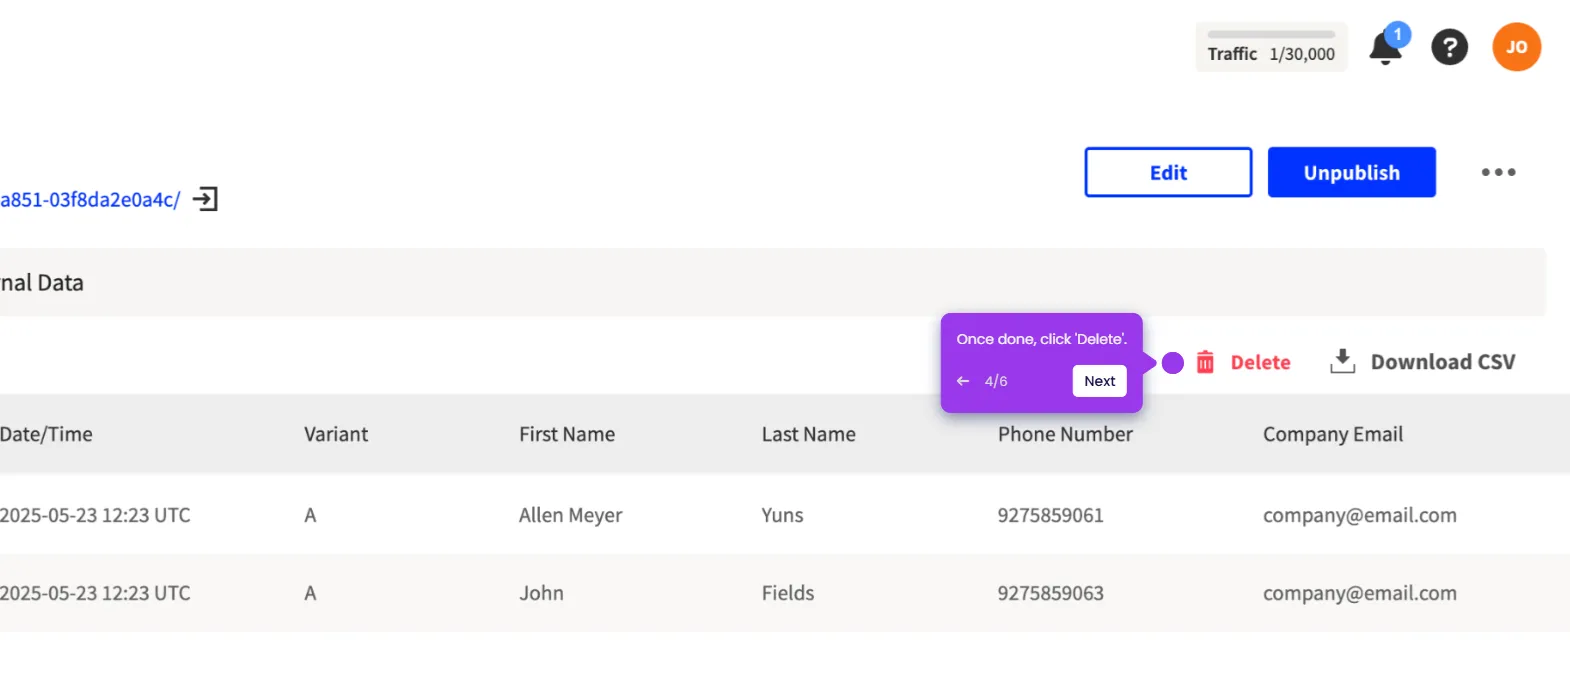Click the Phone Number column header
Screen dimensions: 1570x694
point(1065,434)
